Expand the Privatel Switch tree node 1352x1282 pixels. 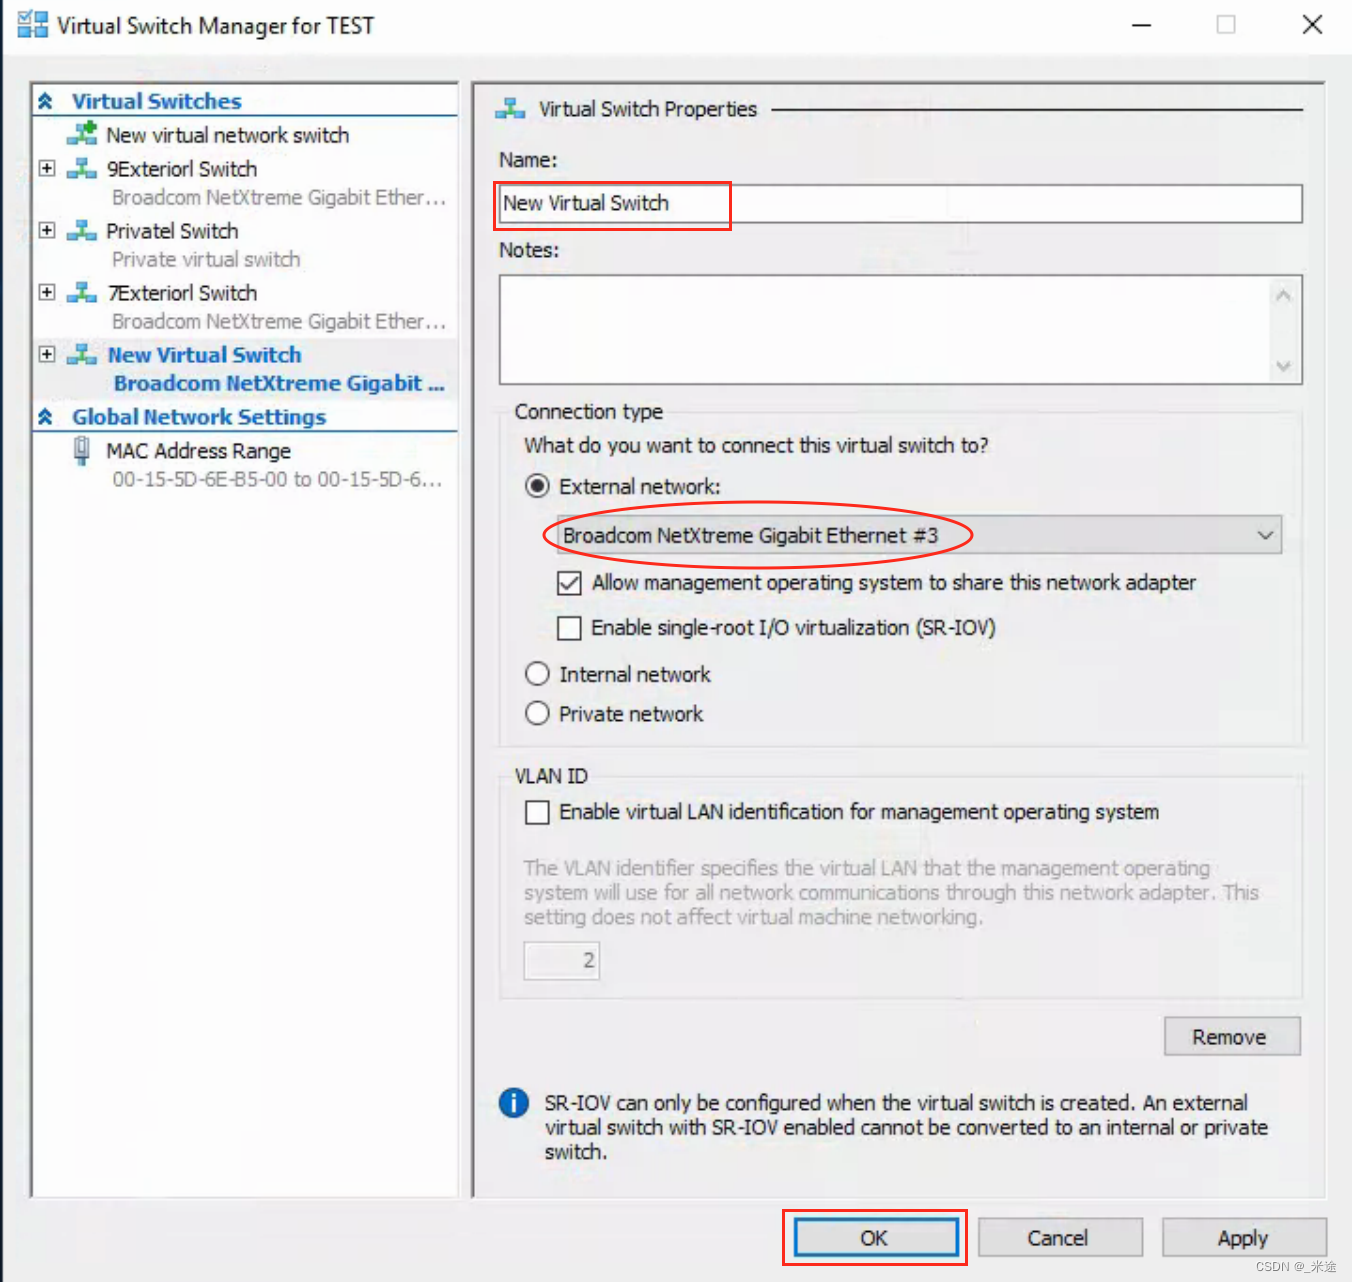[x=46, y=230]
